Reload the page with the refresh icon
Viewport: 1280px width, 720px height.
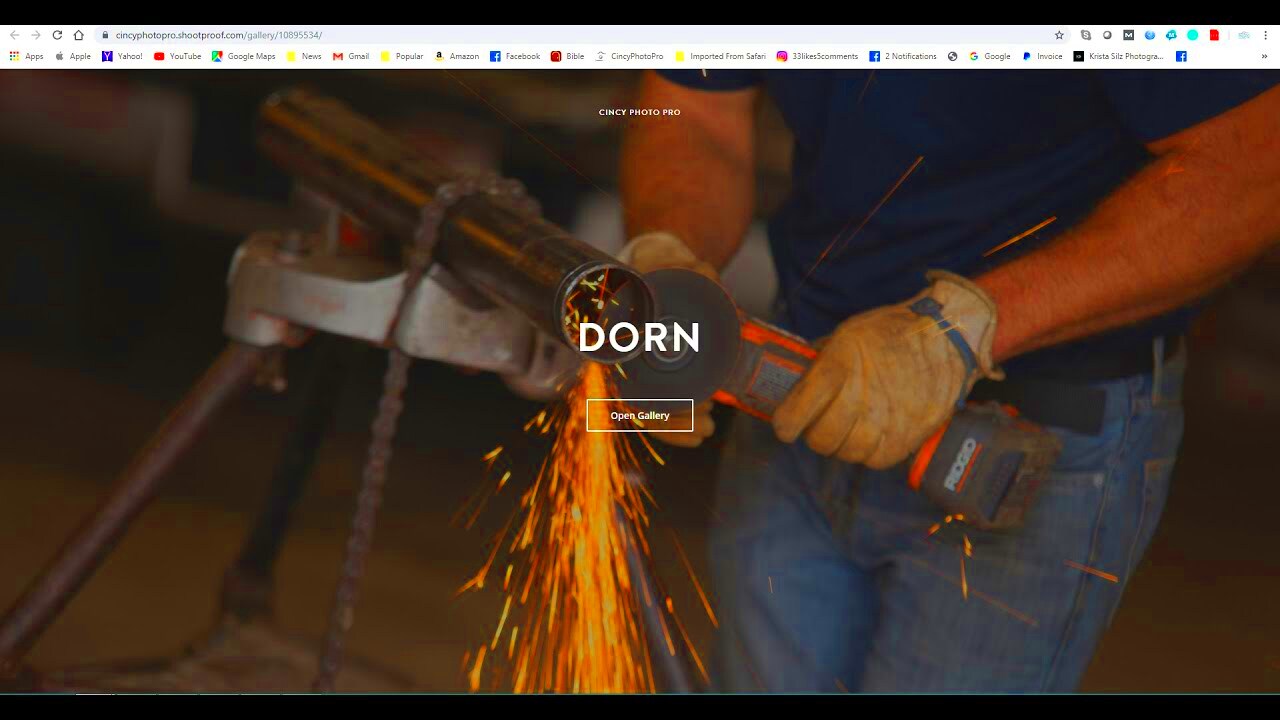[57, 35]
